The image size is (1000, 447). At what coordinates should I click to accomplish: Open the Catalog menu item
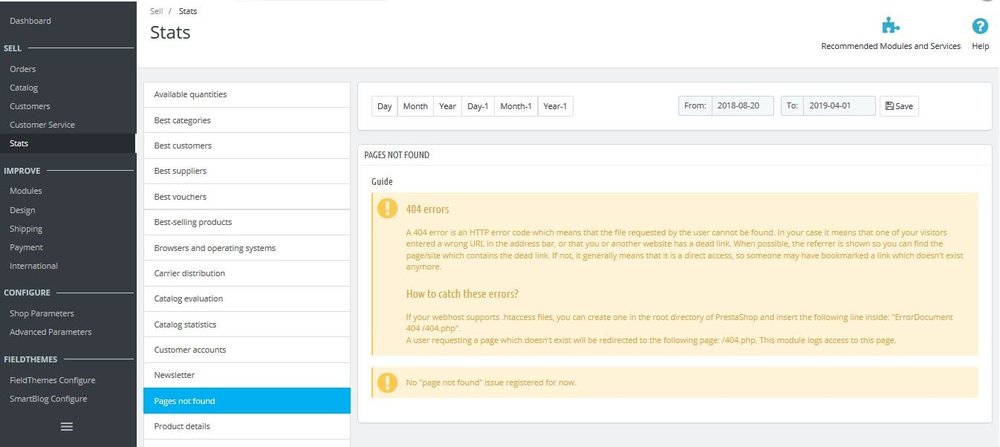point(24,88)
